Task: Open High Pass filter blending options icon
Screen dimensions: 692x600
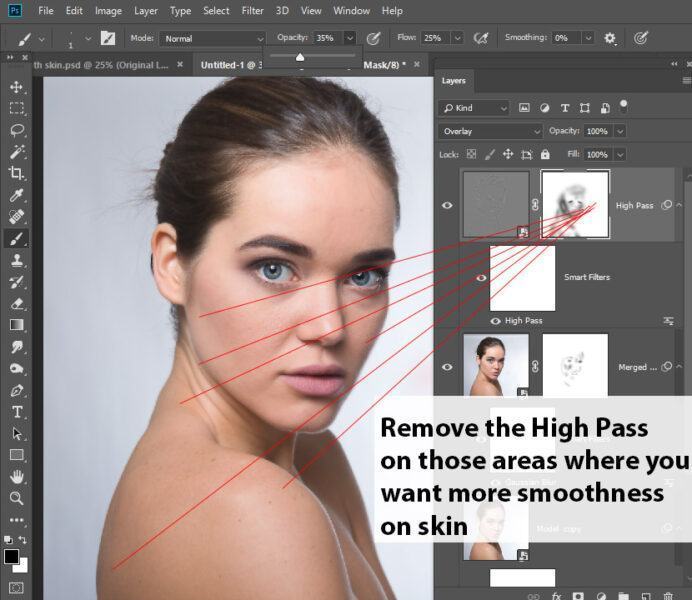Action: click(x=669, y=321)
